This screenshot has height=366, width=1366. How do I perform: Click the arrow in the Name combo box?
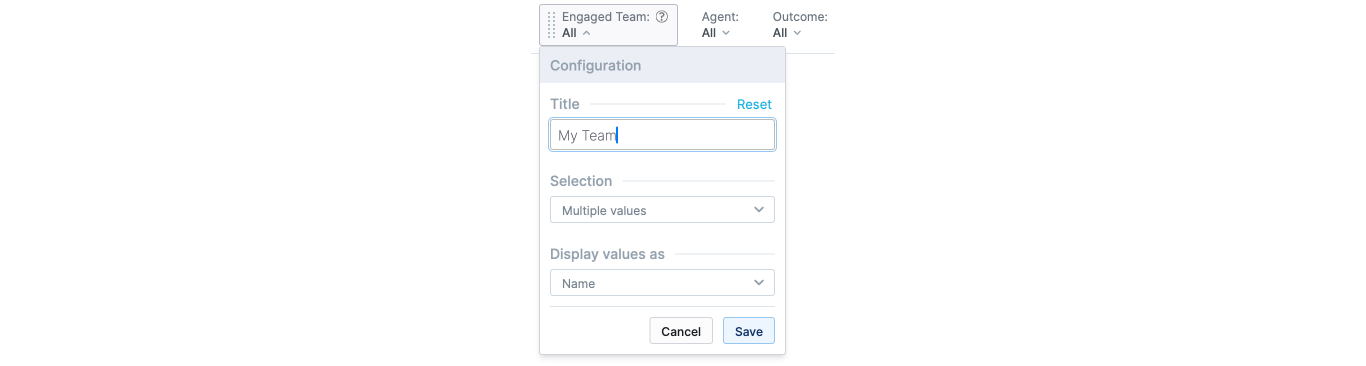point(759,283)
